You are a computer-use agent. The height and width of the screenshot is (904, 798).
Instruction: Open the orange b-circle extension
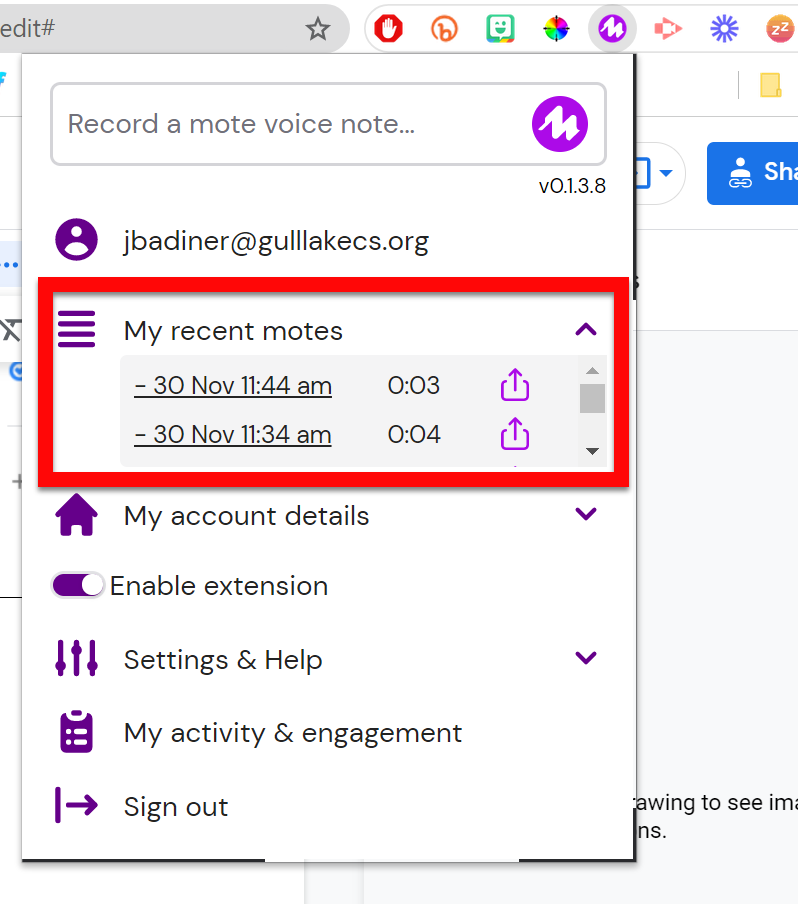tap(444, 28)
